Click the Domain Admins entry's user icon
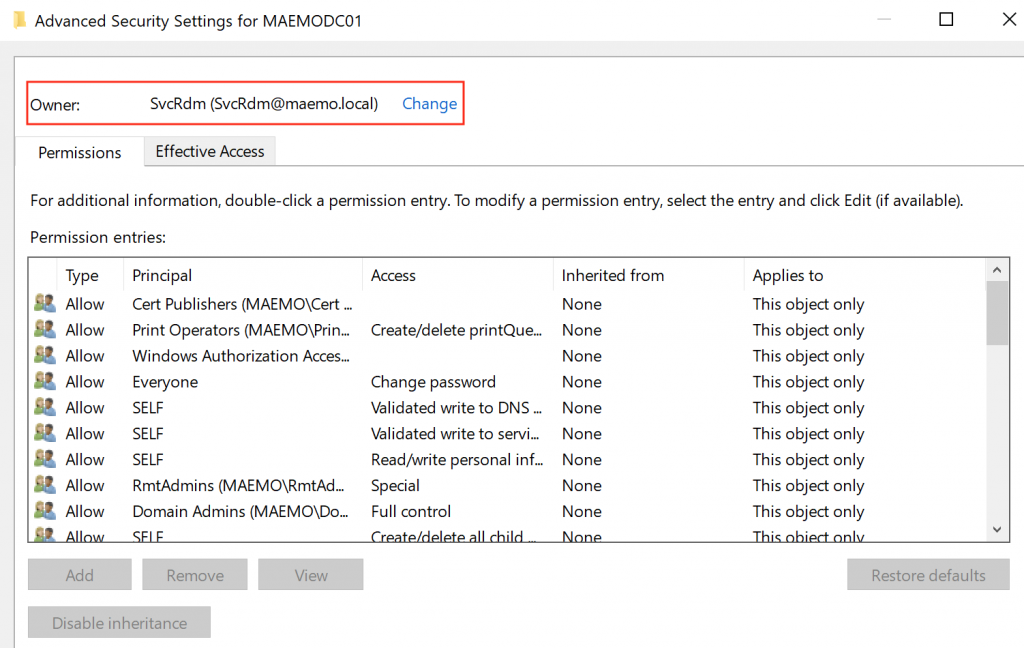The width and height of the screenshot is (1024, 648). click(44, 511)
